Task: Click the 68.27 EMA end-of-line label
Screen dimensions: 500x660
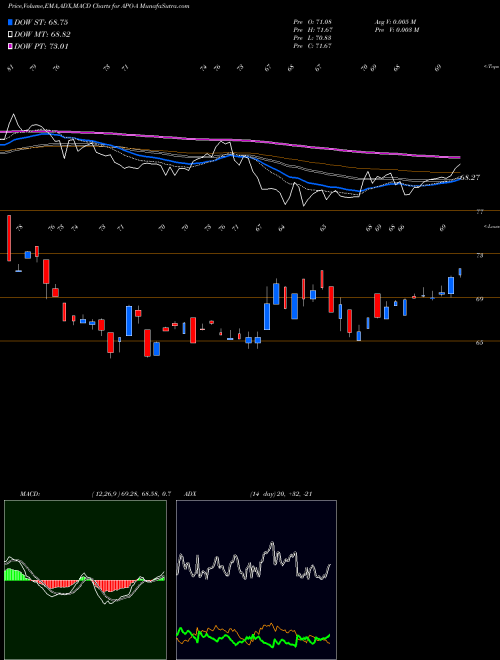Action: (x=470, y=178)
